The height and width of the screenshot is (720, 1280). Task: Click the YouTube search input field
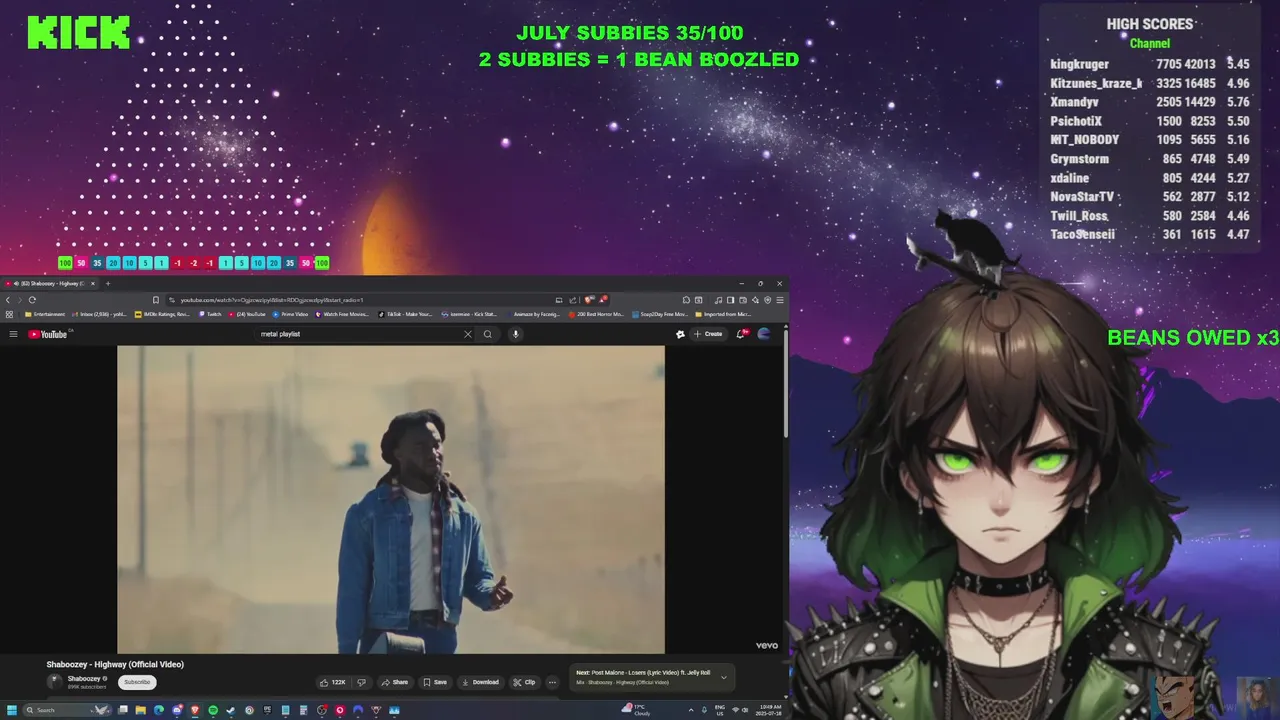pos(360,334)
